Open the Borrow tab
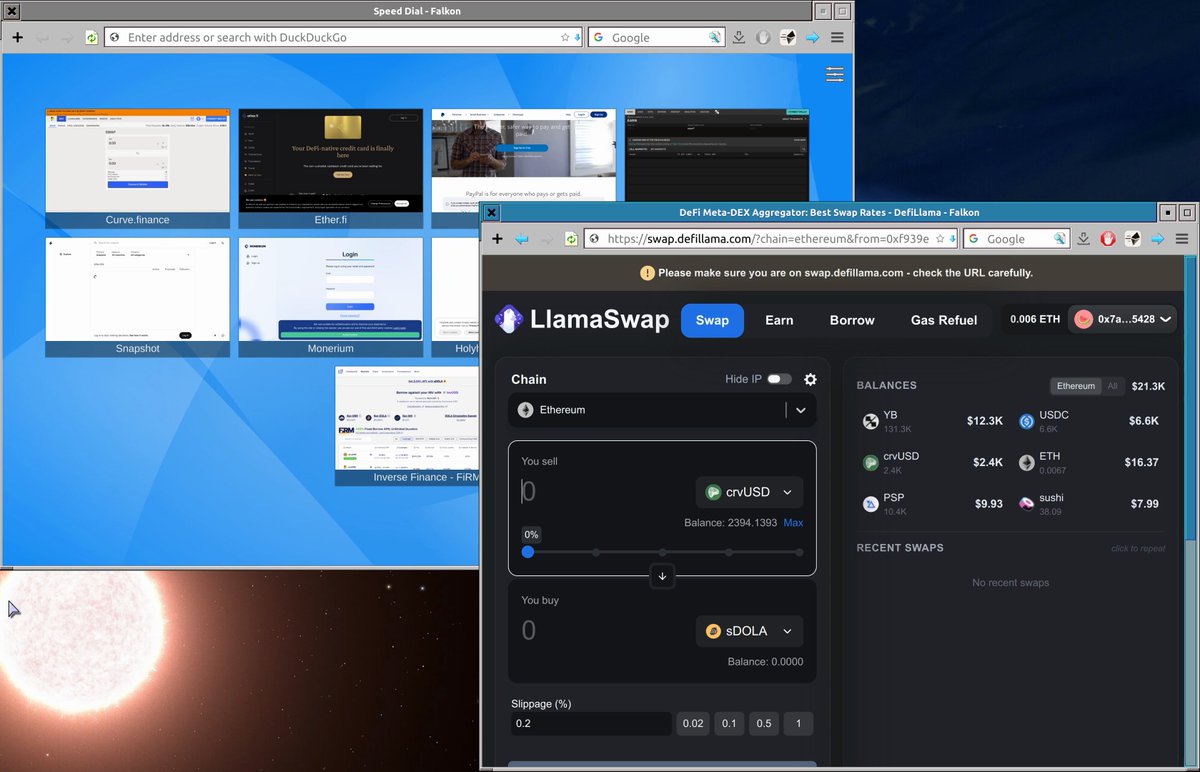Screen dimensions: 1200x772 852,320
